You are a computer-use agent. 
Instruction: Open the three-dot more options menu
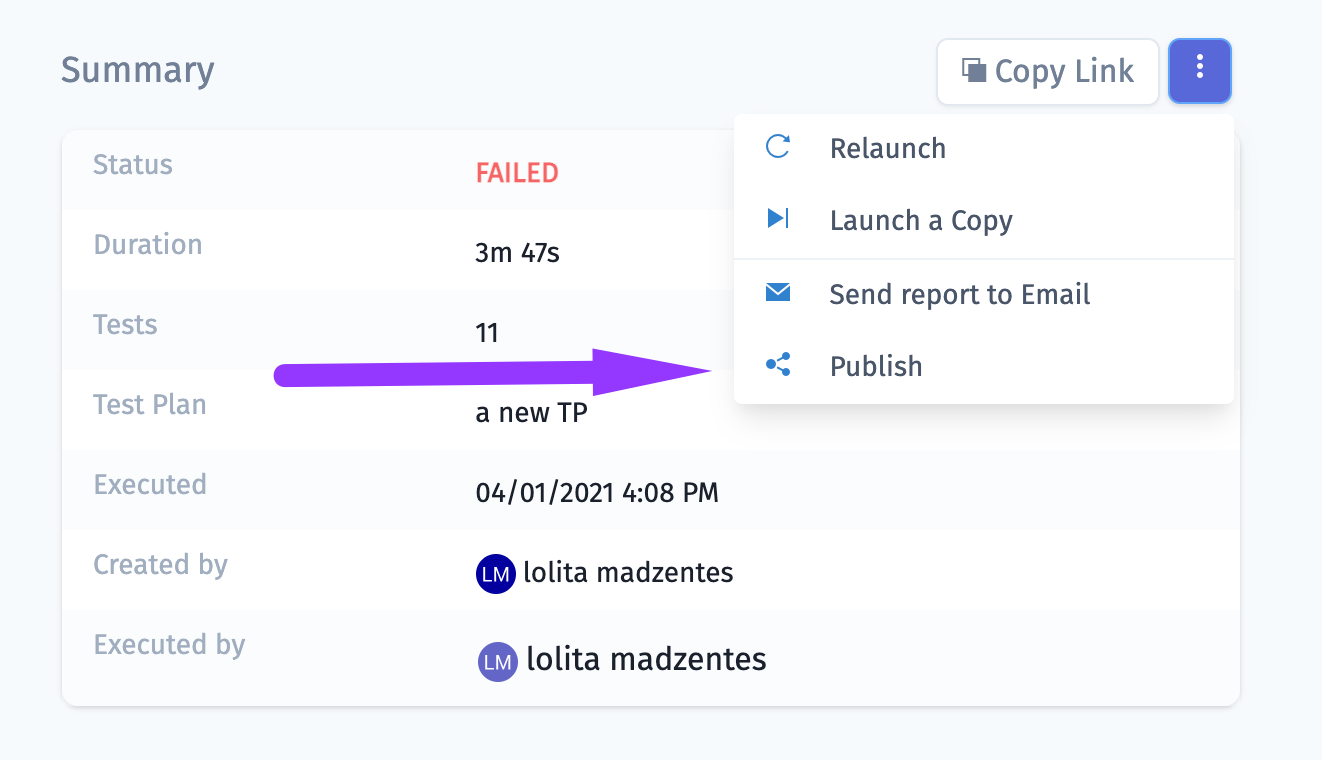pos(1200,72)
